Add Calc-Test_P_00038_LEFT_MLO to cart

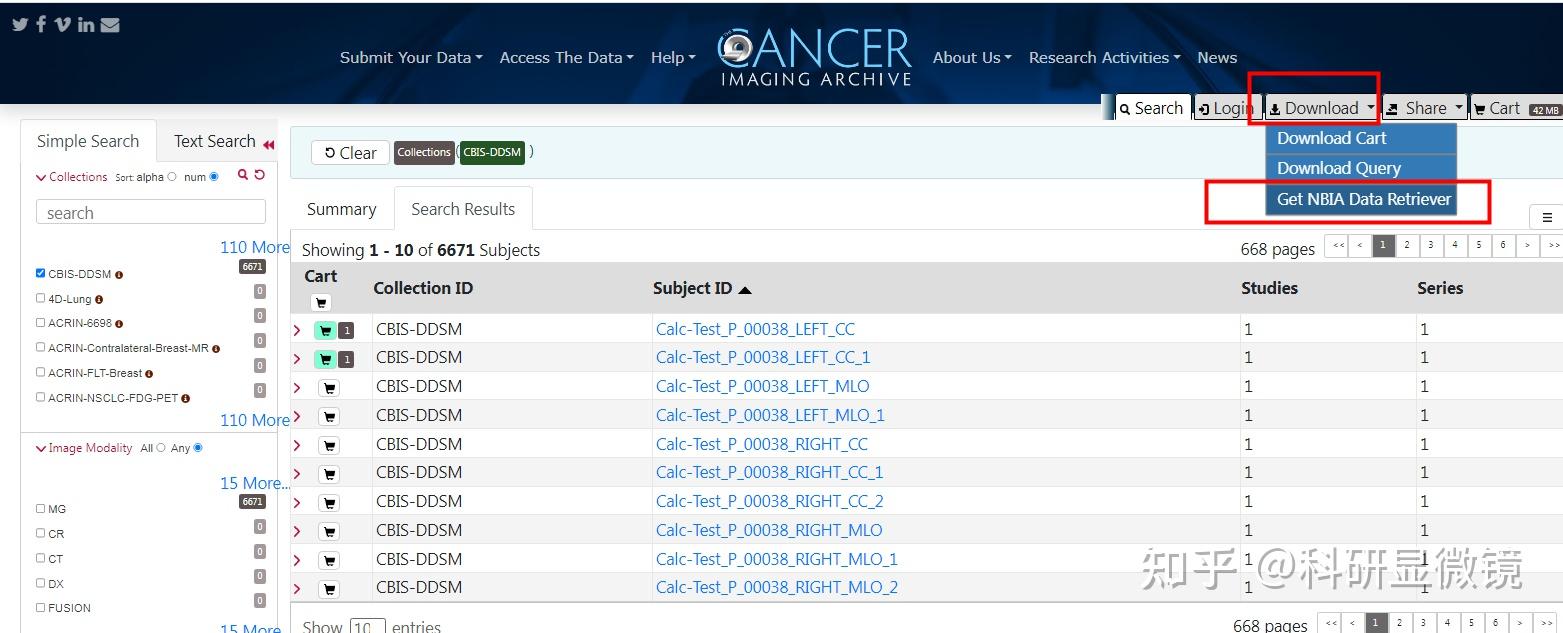coord(328,386)
